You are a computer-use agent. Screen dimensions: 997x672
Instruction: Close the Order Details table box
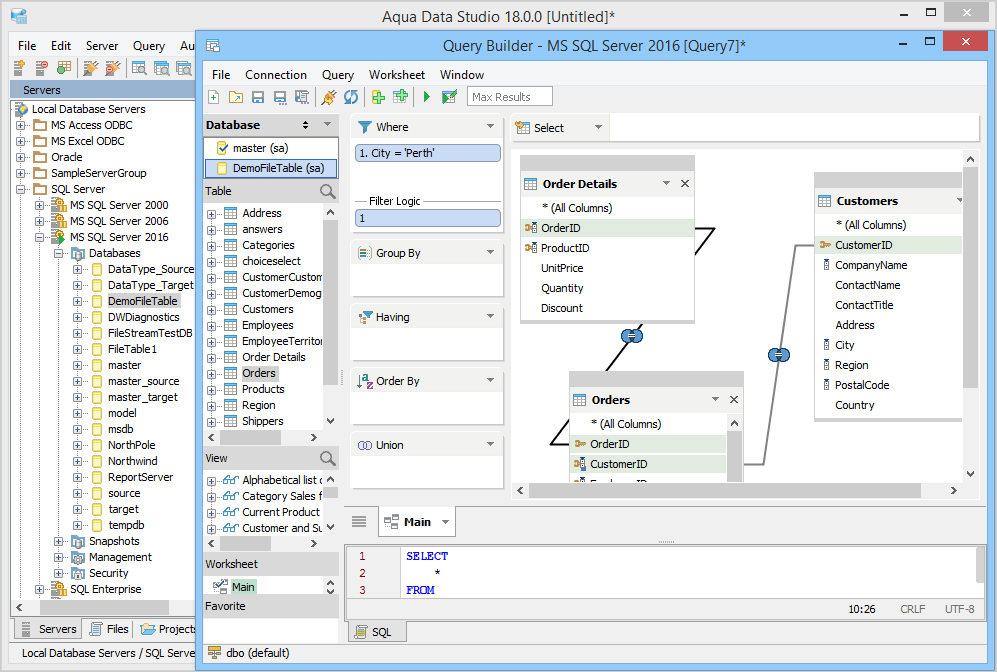pyautogui.click(x=685, y=184)
